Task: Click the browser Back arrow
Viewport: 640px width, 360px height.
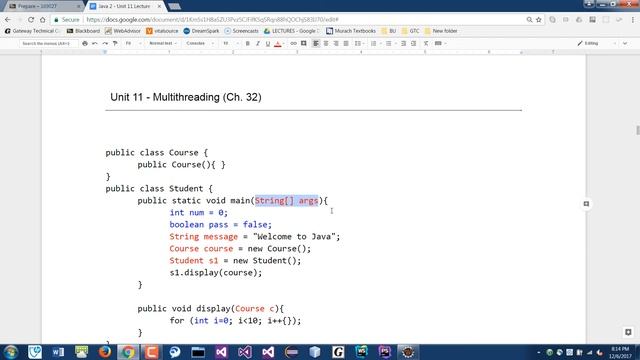Action: pyautogui.click(x=8, y=20)
